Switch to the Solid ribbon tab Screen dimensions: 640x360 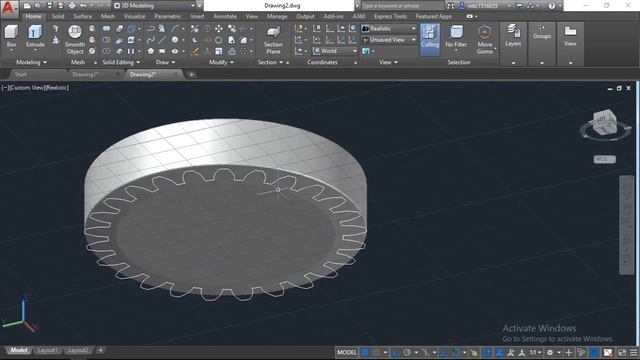tap(58, 16)
